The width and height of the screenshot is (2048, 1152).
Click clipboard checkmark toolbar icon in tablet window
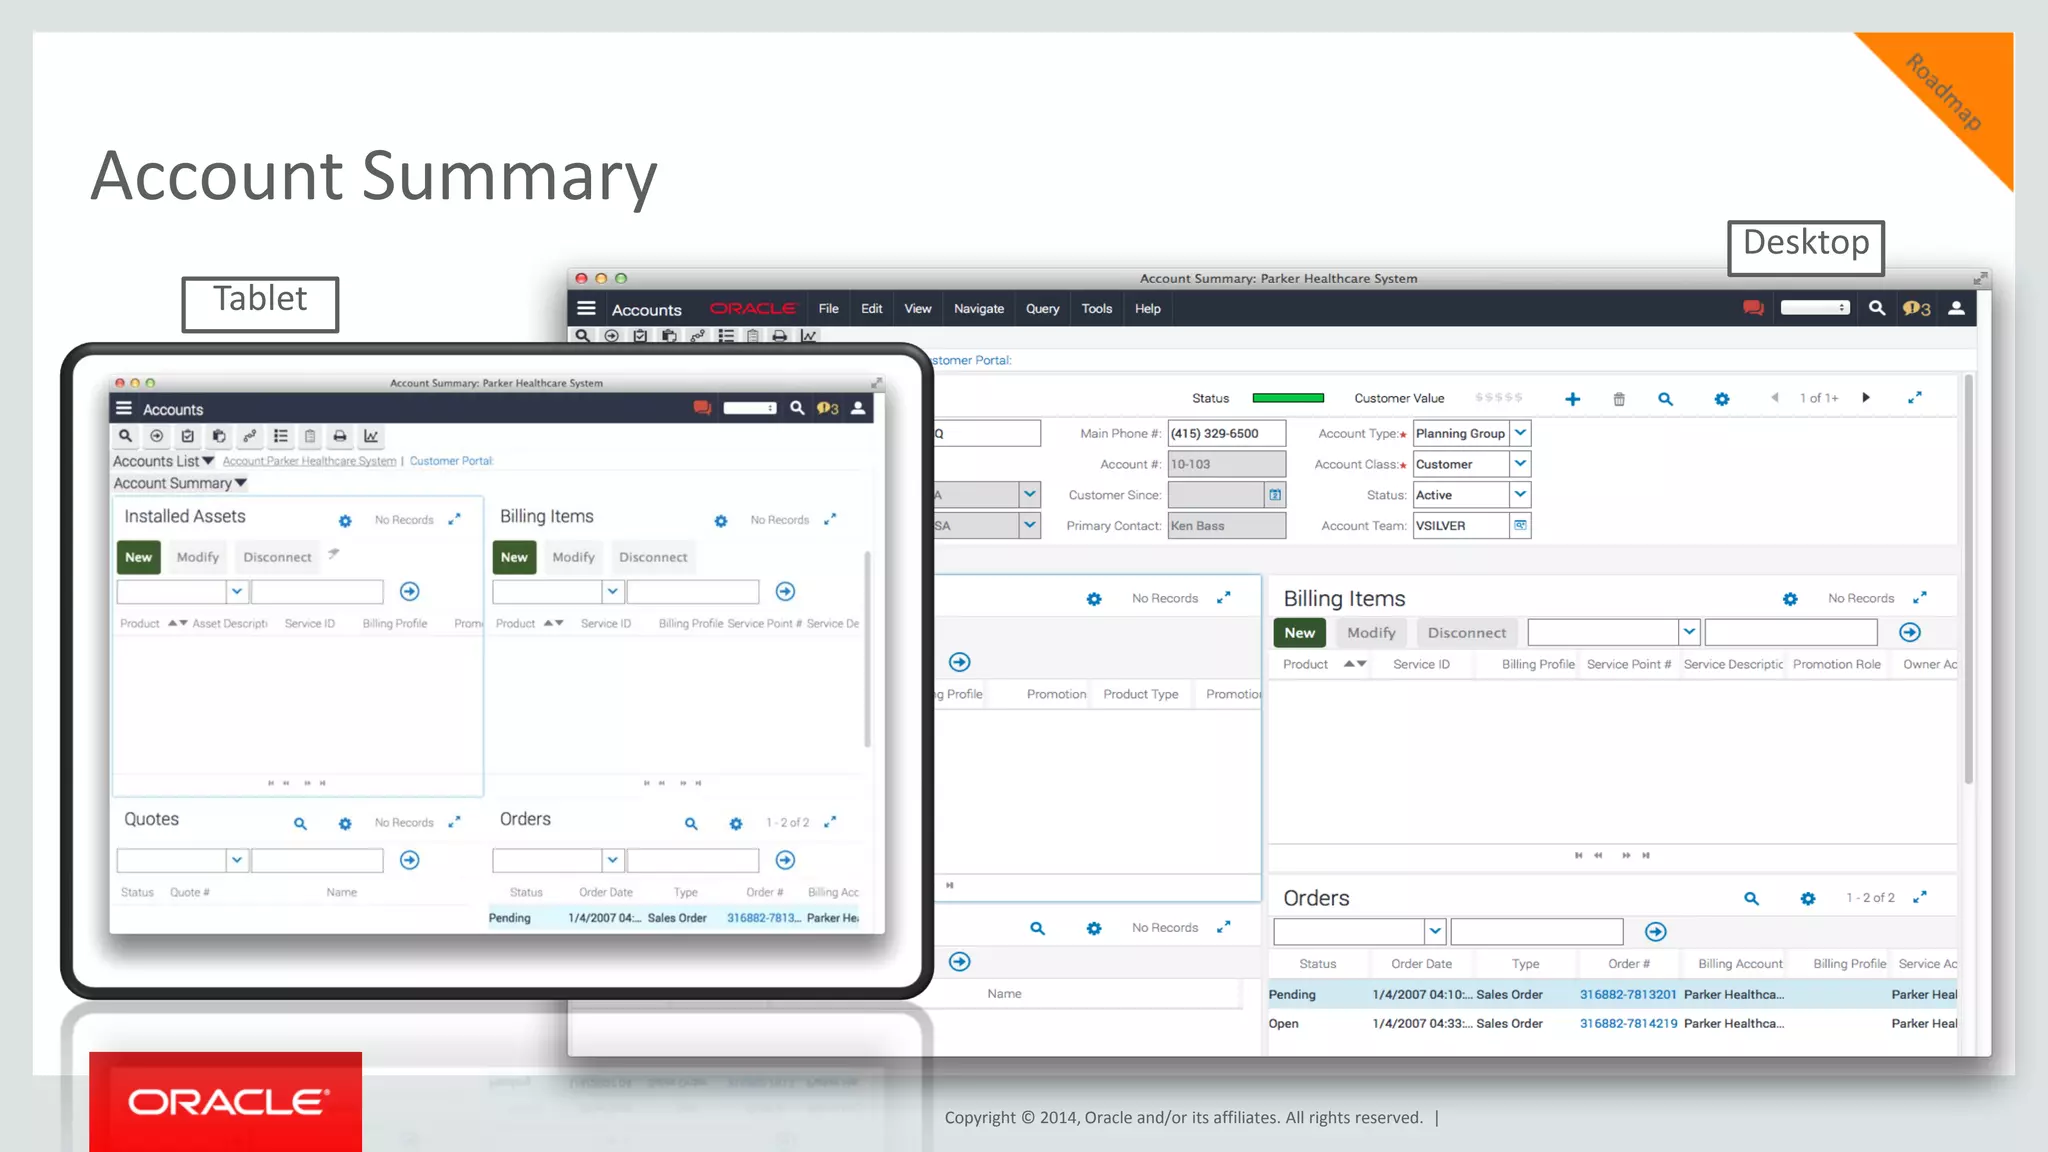coord(187,436)
